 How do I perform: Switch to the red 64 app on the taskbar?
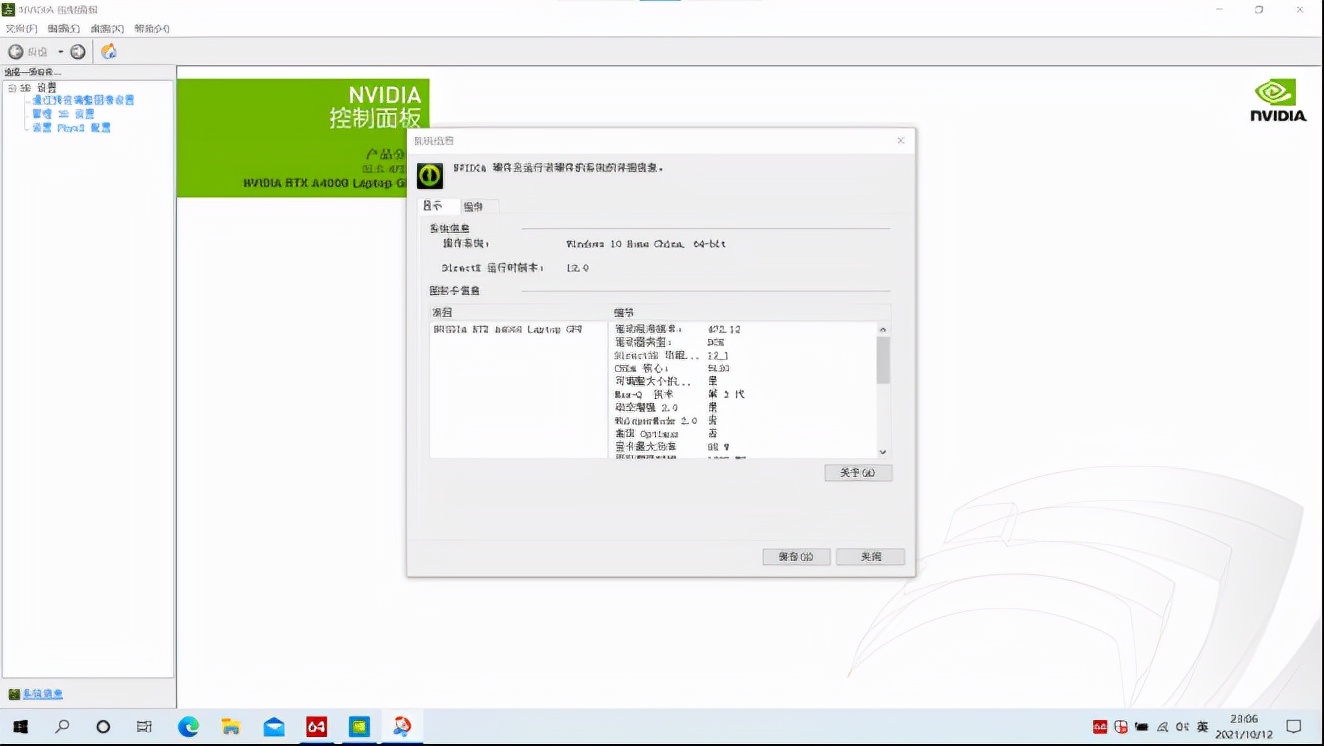(317, 727)
